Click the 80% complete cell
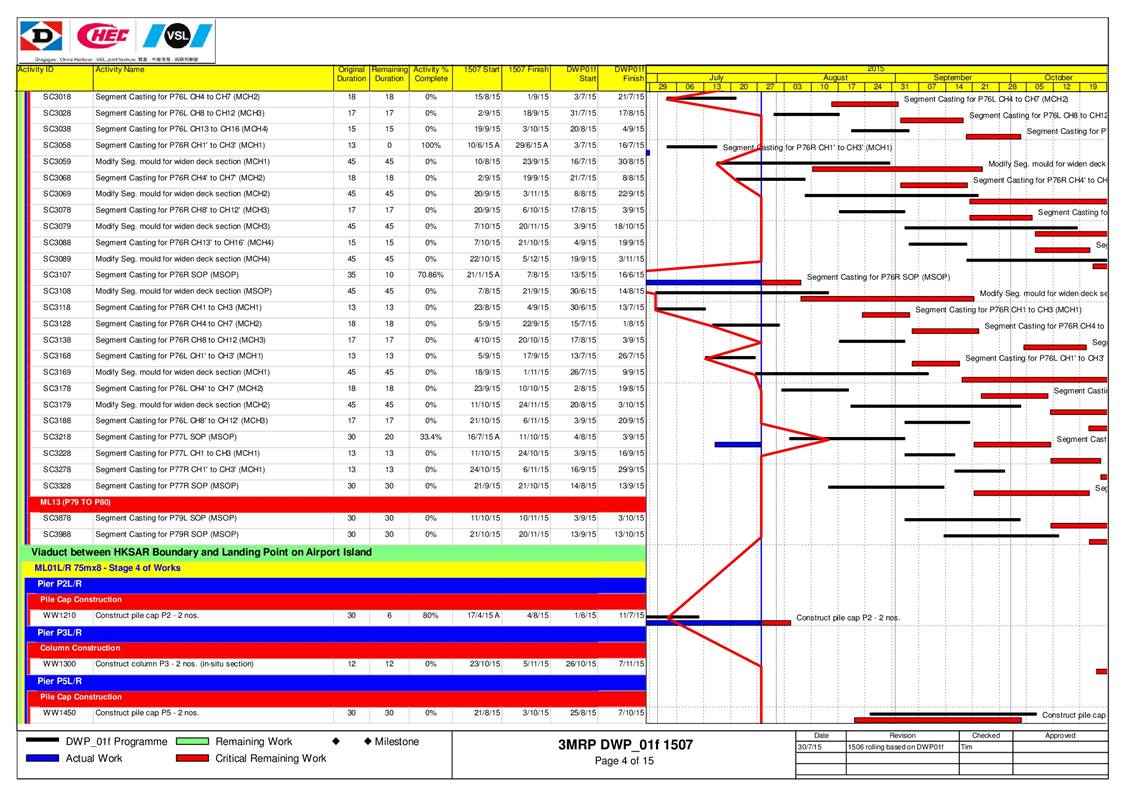The height and width of the screenshot is (793, 1123). coord(430,615)
